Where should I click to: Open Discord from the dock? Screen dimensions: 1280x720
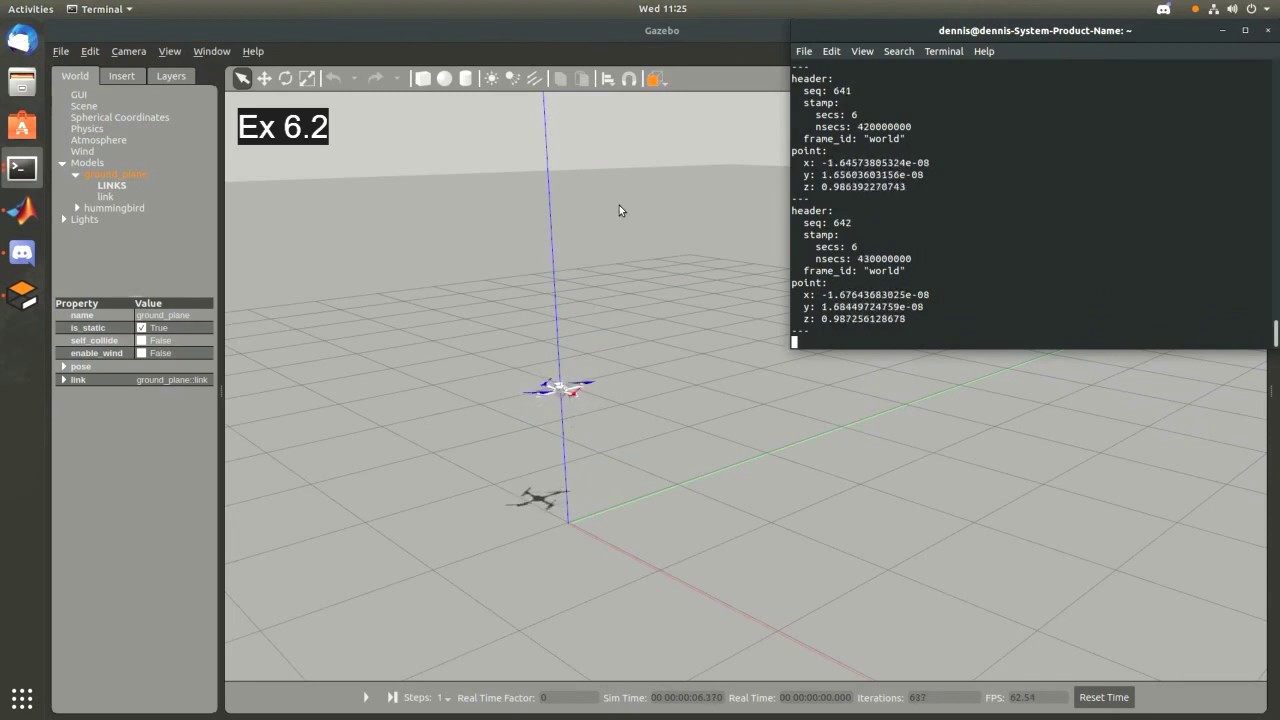22,253
